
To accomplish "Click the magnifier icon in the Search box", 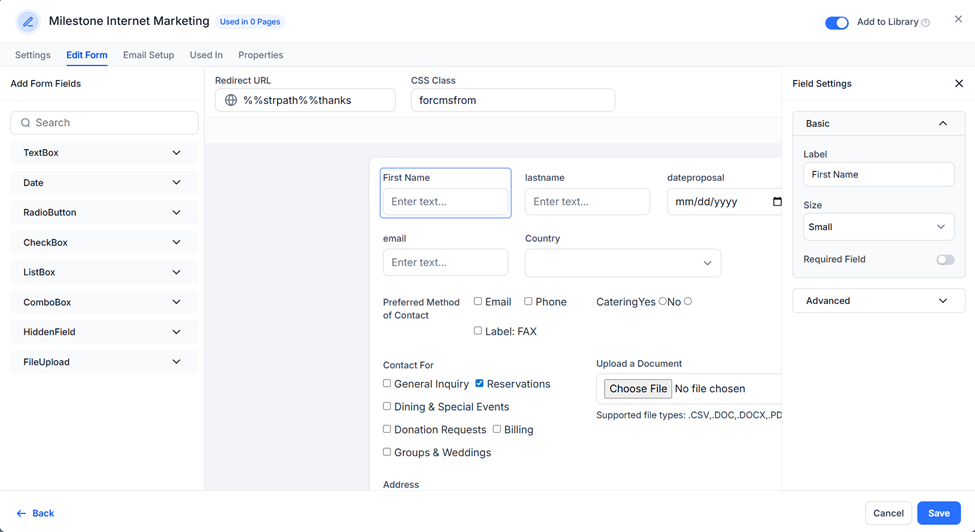I will [25, 123].
